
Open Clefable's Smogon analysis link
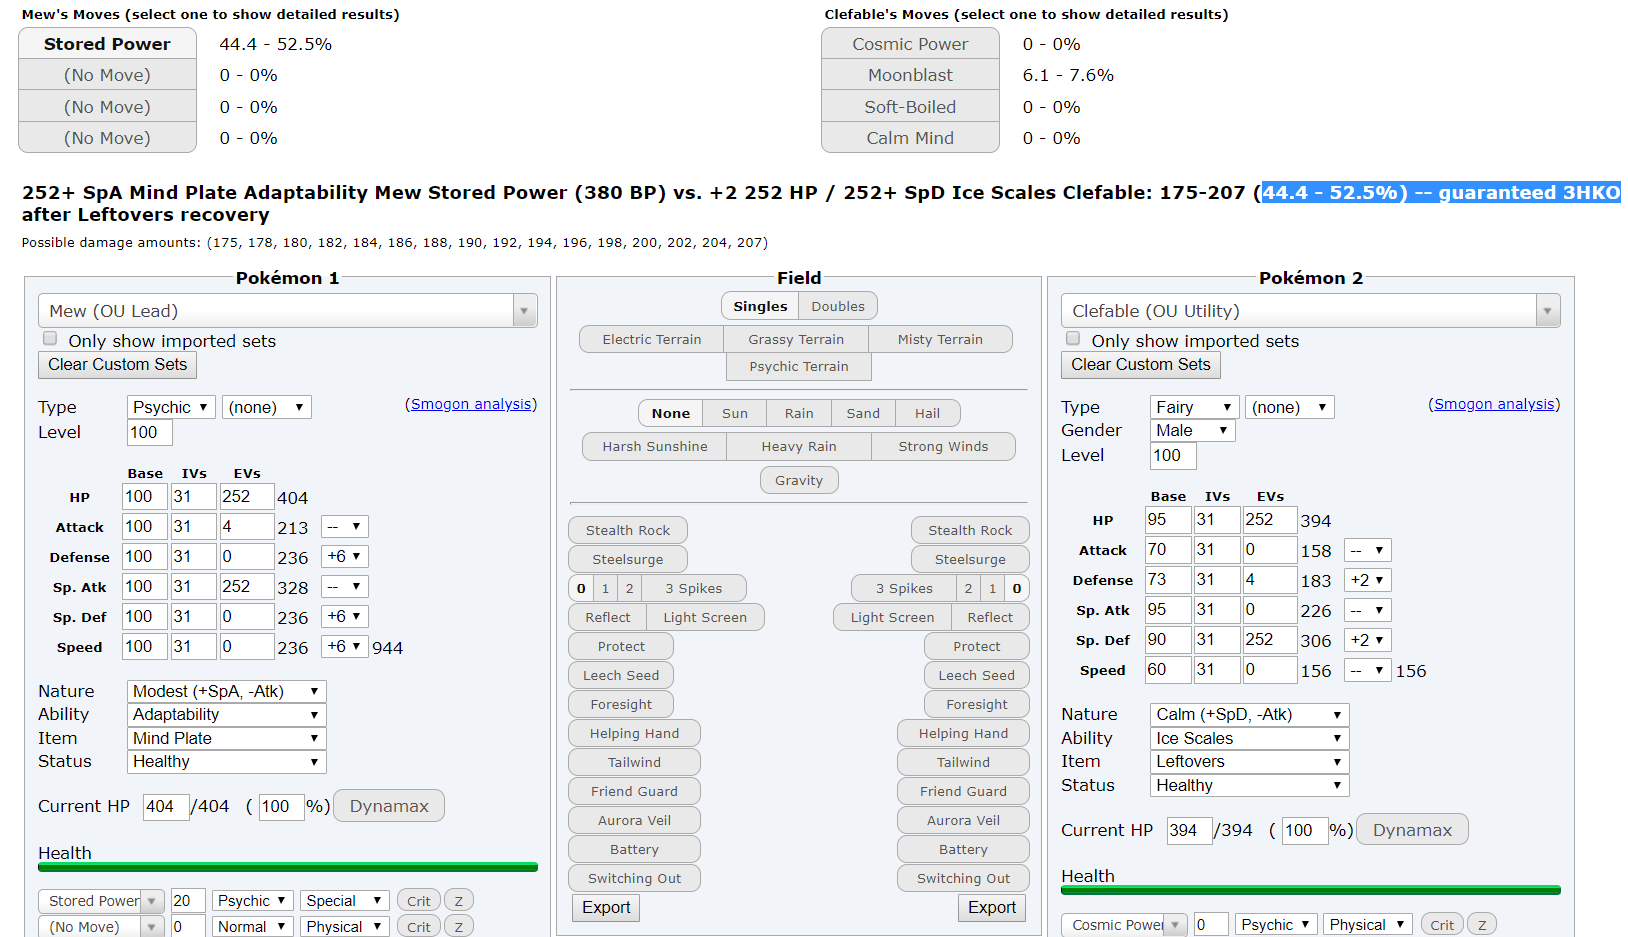click(1494, 404)
